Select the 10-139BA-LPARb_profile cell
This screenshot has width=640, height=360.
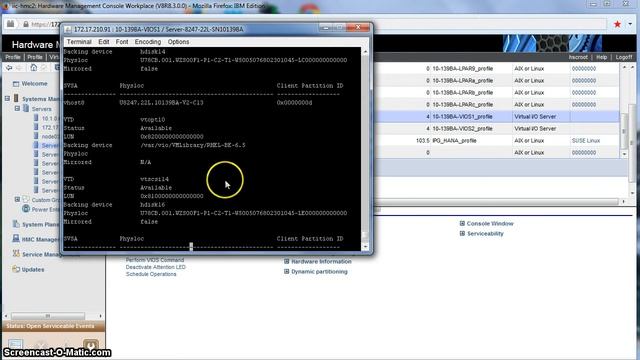[x=462, y=93]
